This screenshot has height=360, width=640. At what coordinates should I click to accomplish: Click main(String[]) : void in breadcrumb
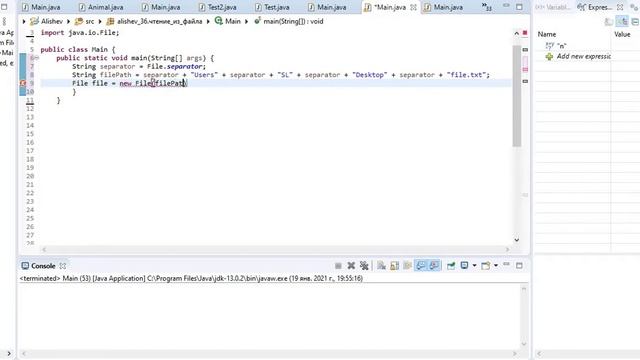(289, 21)
